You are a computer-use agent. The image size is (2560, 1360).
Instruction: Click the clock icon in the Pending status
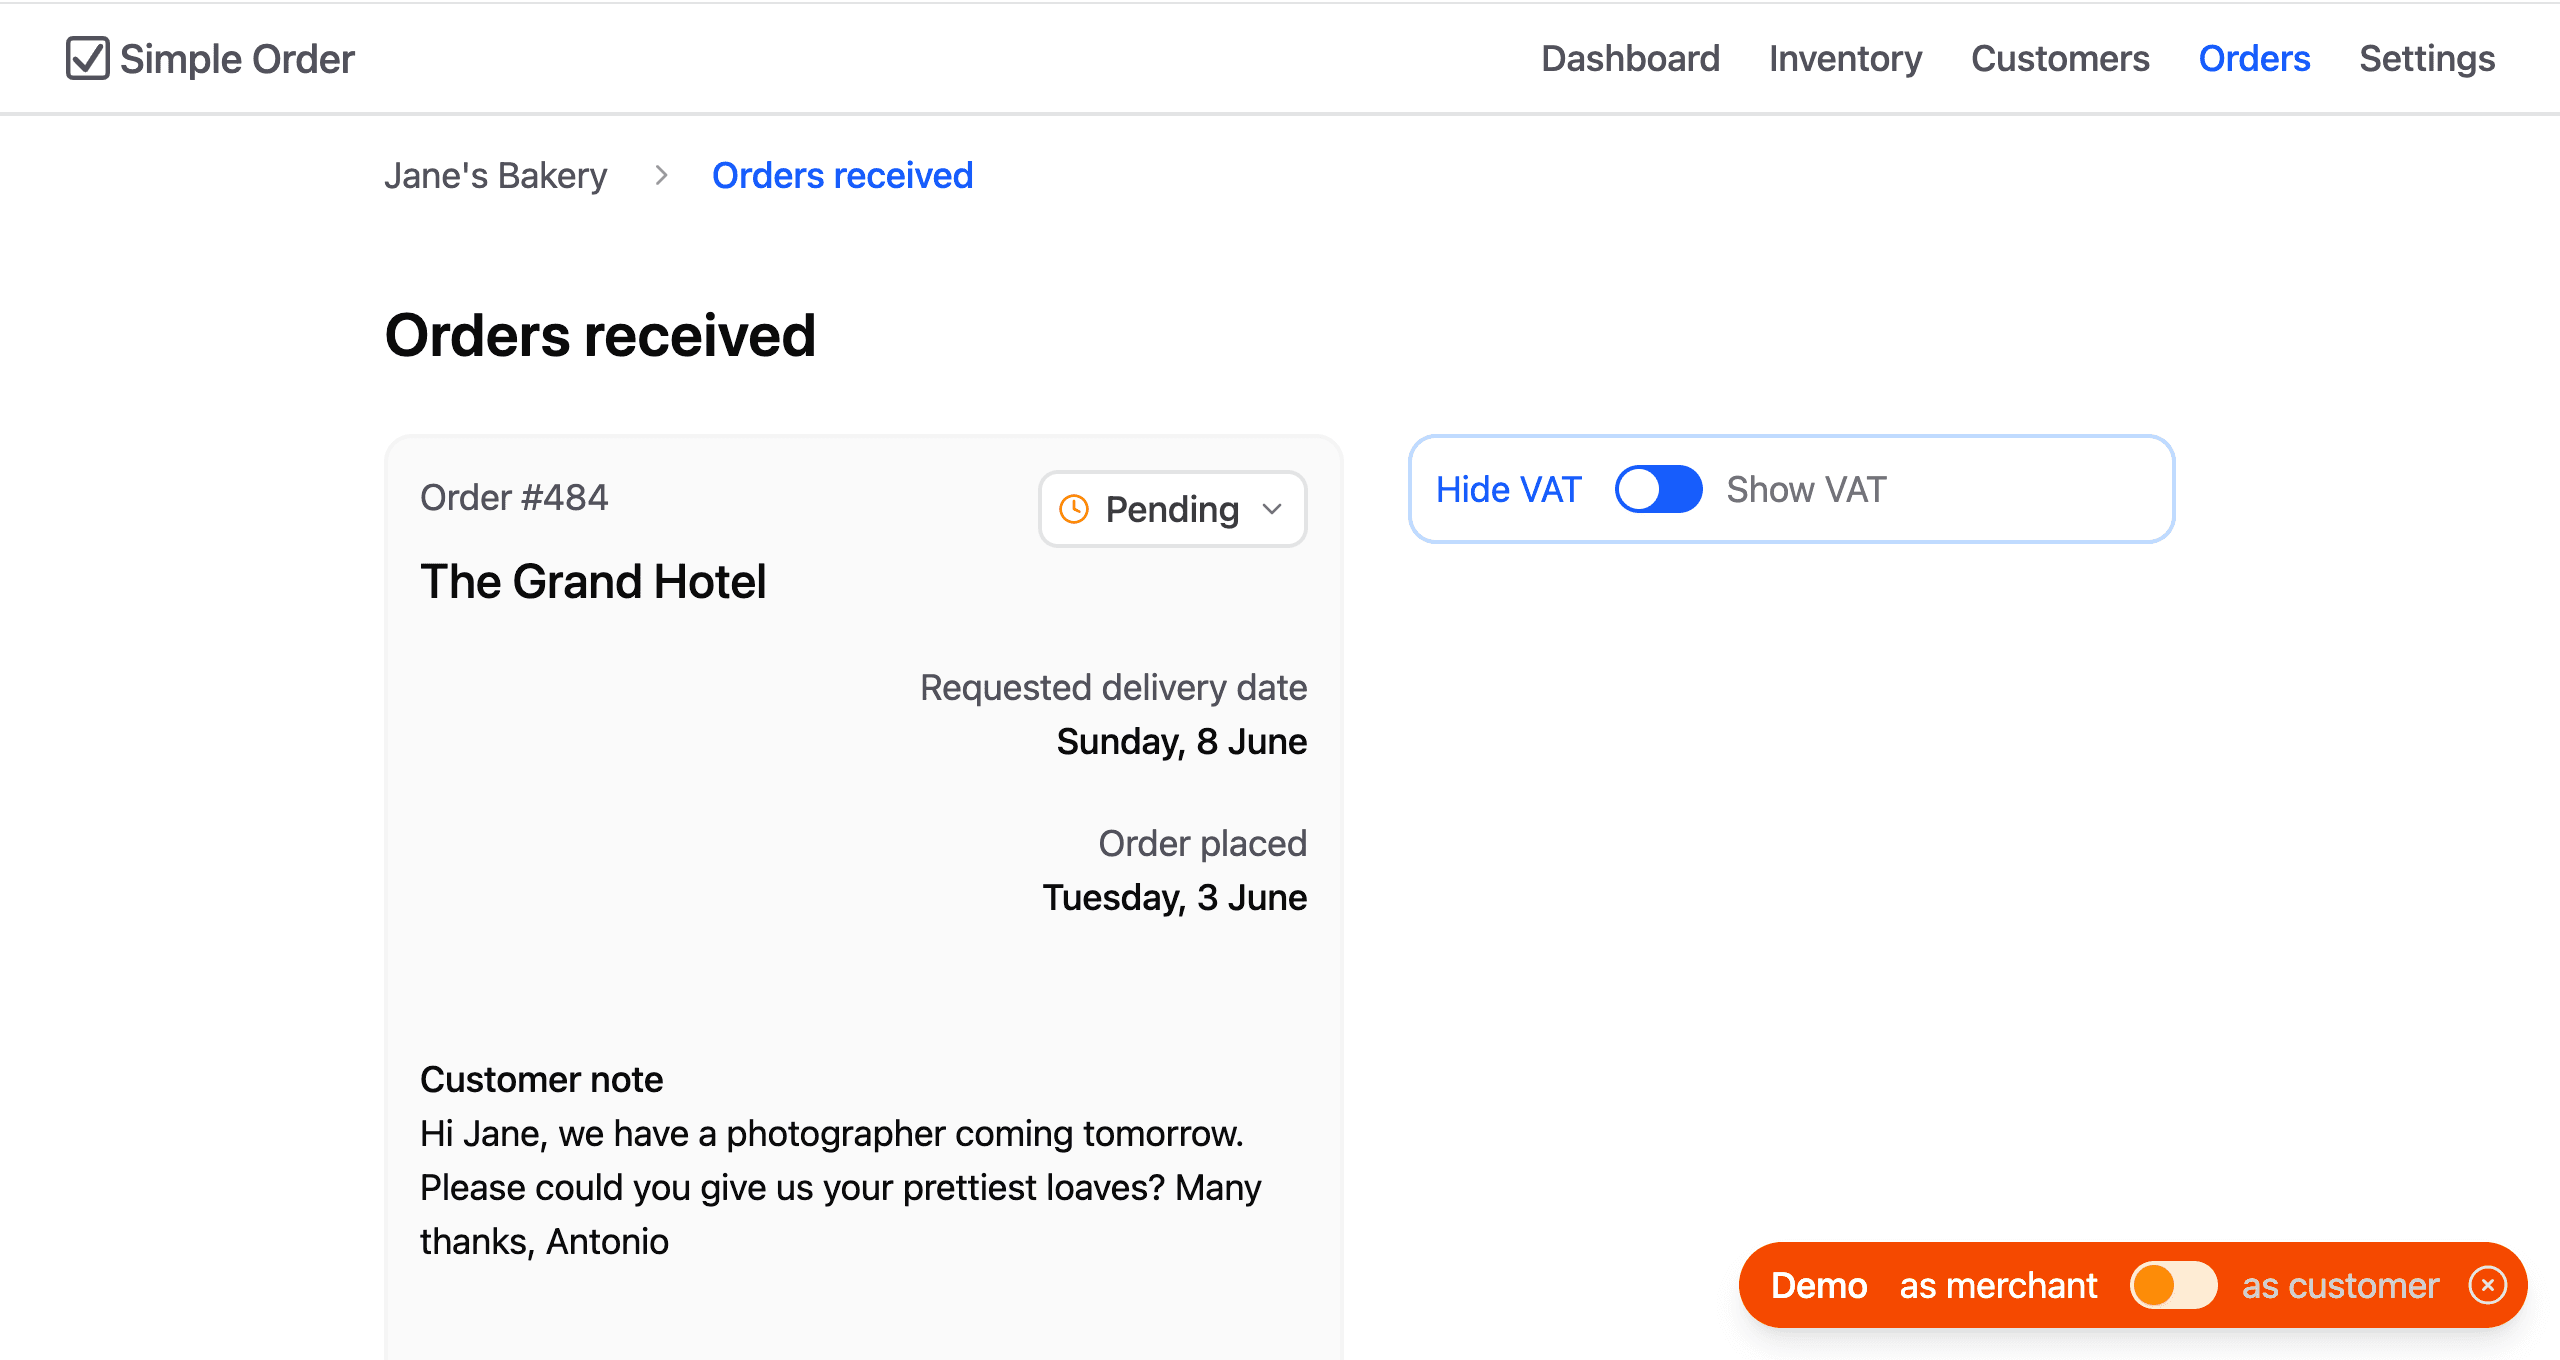point(1072,509)
